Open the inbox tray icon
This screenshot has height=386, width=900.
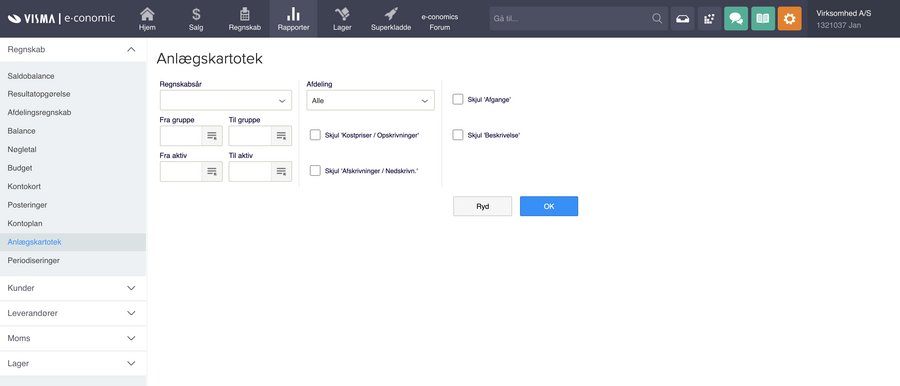click(x=682, y=19)
